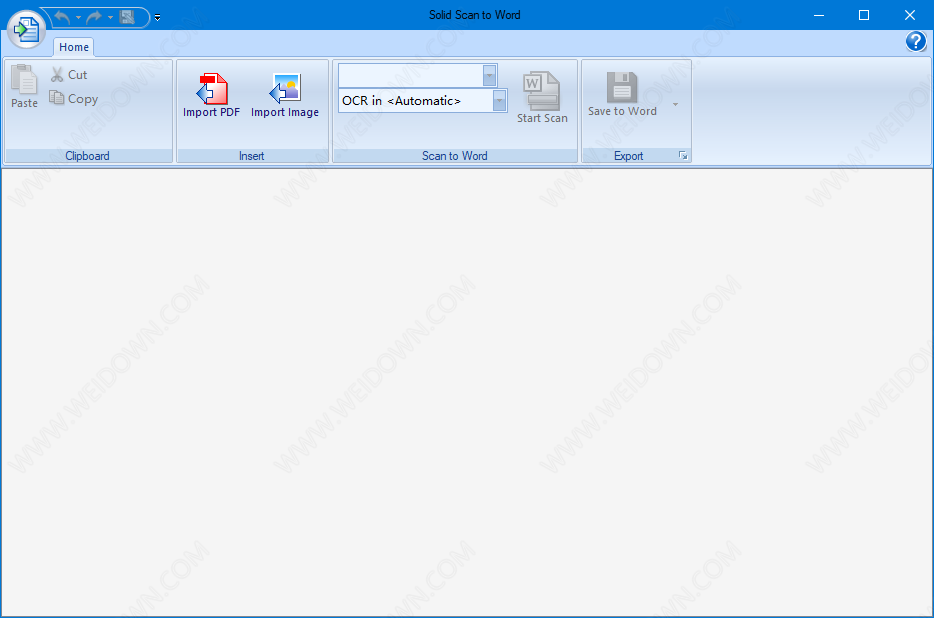The image size is (934, 618).
Task: Import an image file
Action: 285,95
